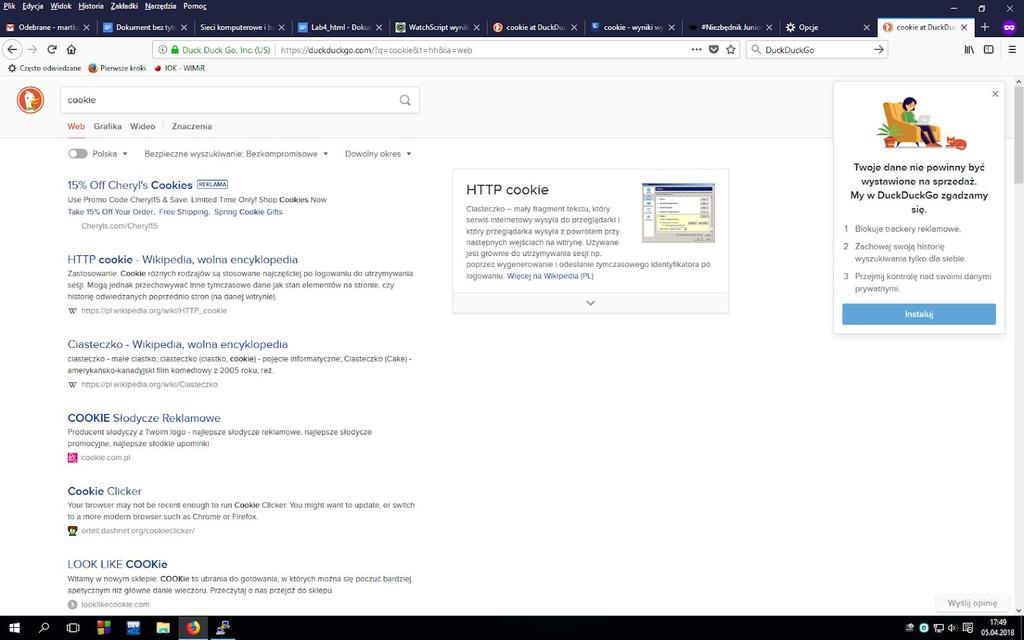
Task: Switch to the Odebrane mail tab
Action: (x=49, y=27)
